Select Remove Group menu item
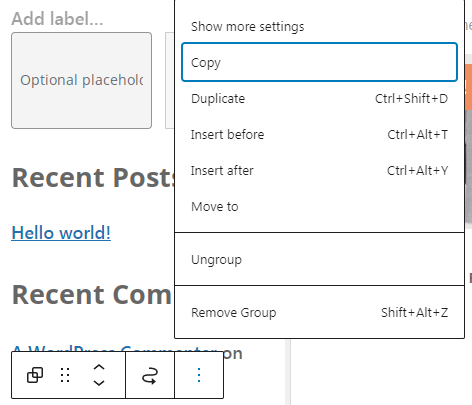This screenshot has width=472, height=405. 319,313
